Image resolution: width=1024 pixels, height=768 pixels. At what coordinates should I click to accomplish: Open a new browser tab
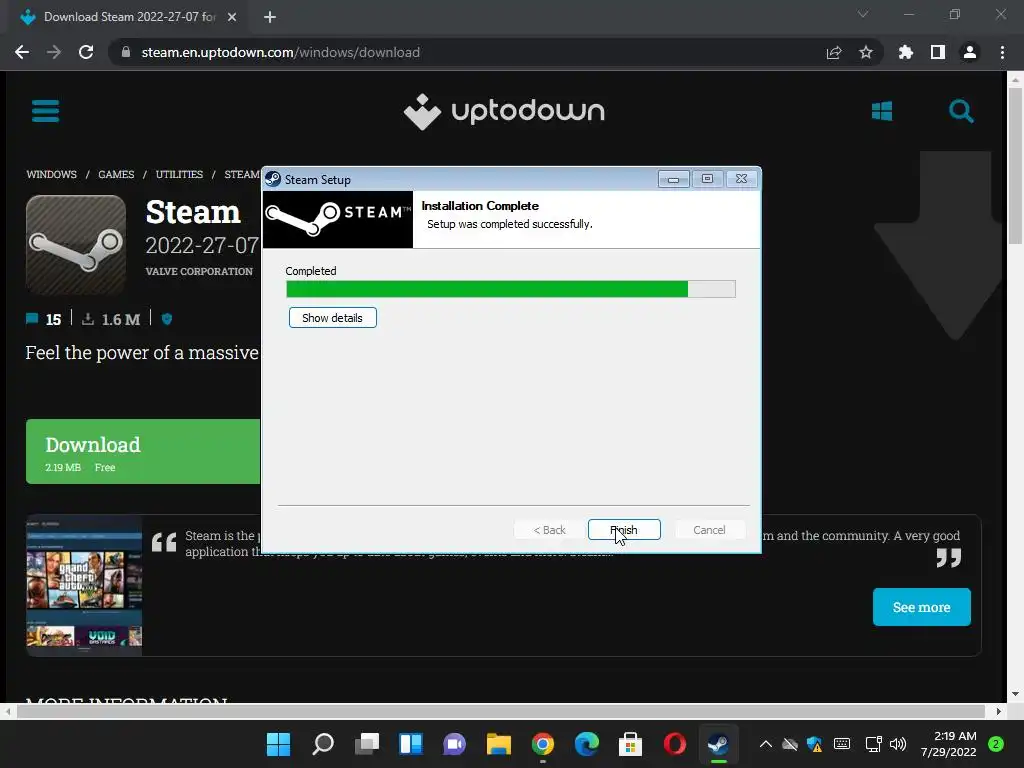point(270,17)
